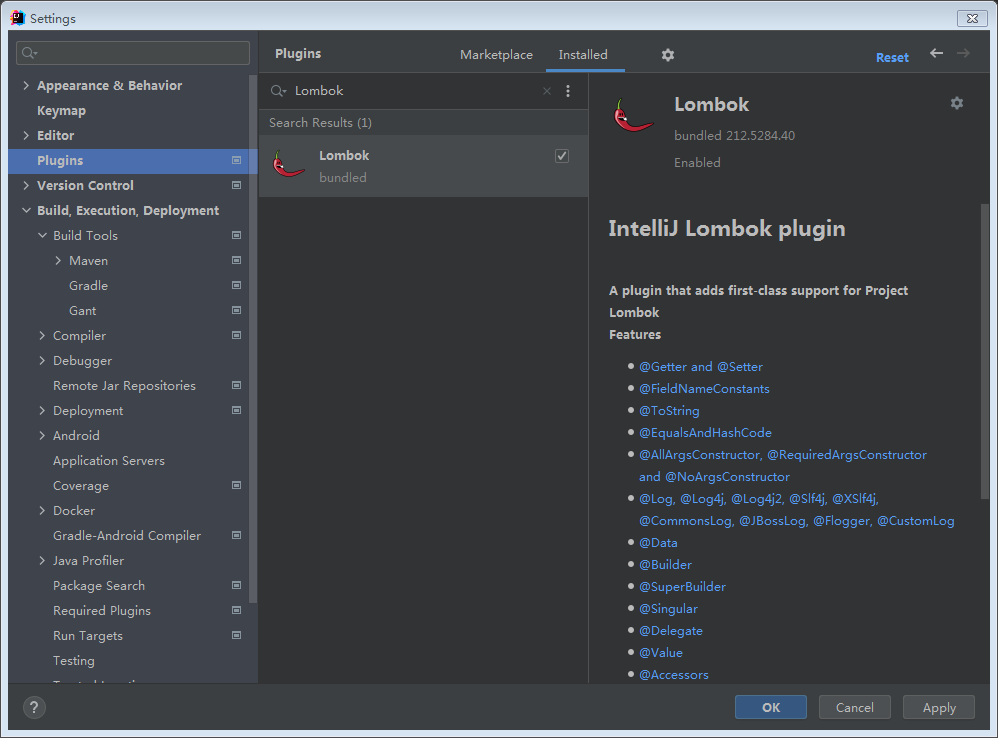
Task: Open the @Builder link
Action: click(665, 564)
